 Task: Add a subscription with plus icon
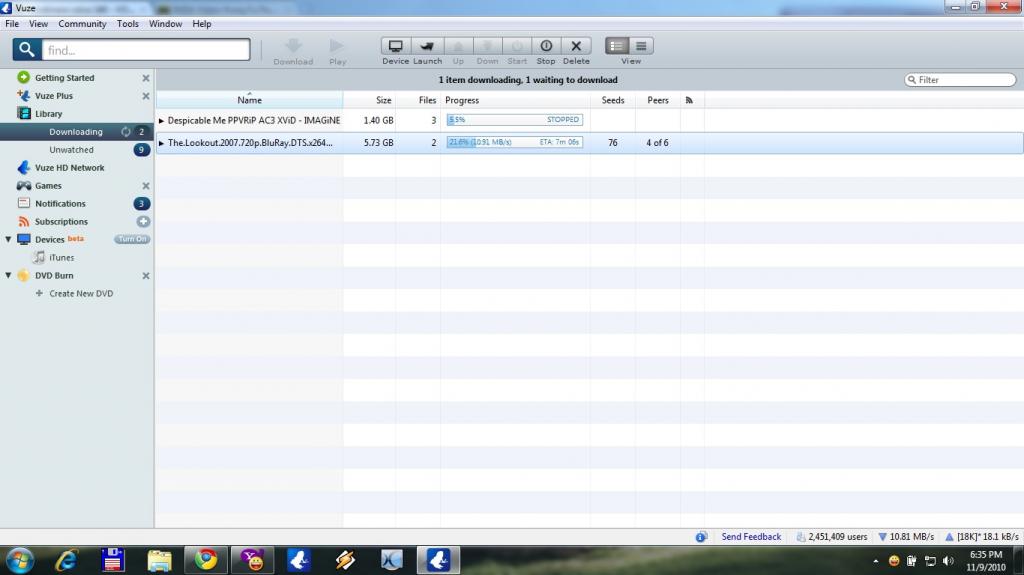pyautogui.click(x=143, y=222)
